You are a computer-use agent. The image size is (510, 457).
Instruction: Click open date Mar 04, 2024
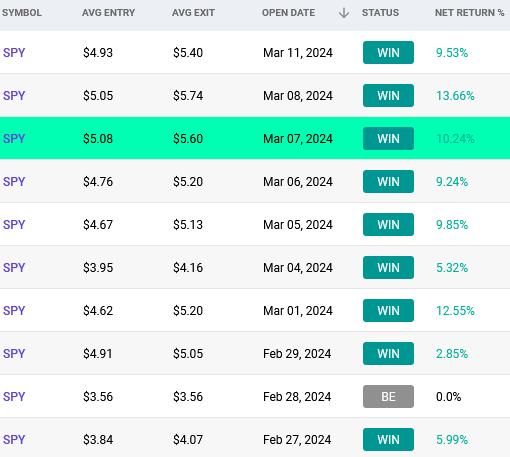point(298,268)
